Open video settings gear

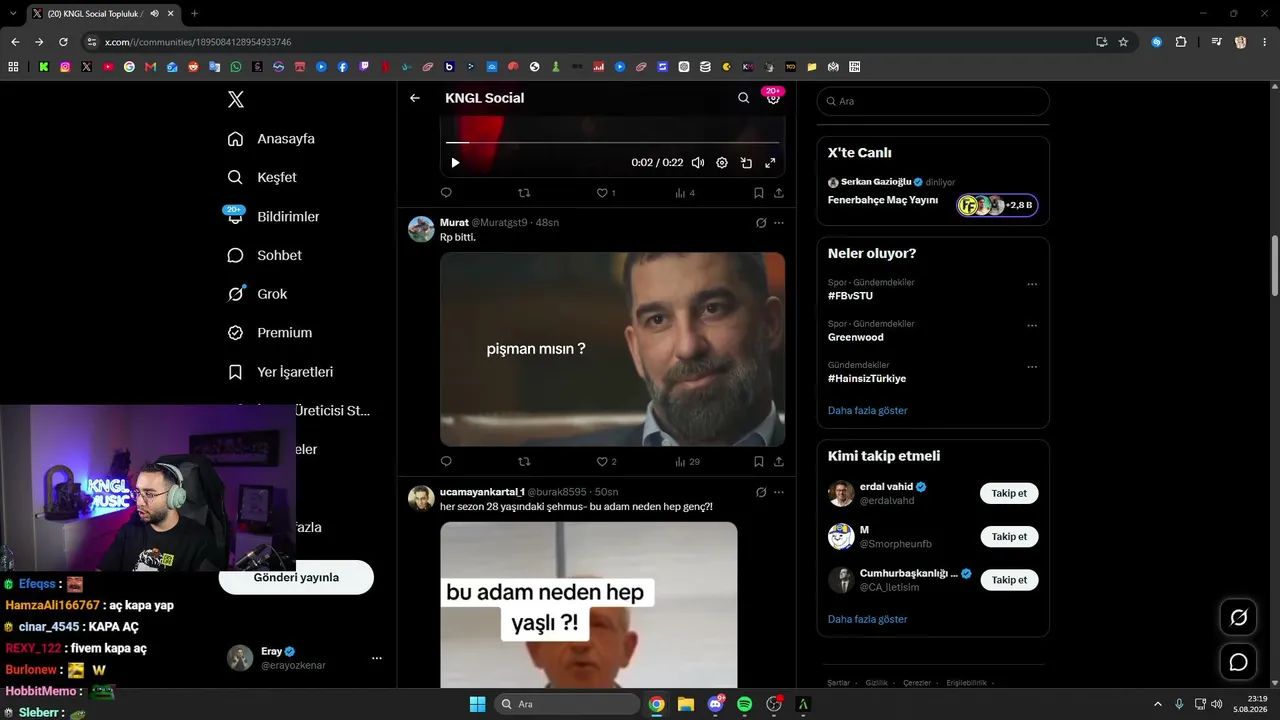click(722, 163)
